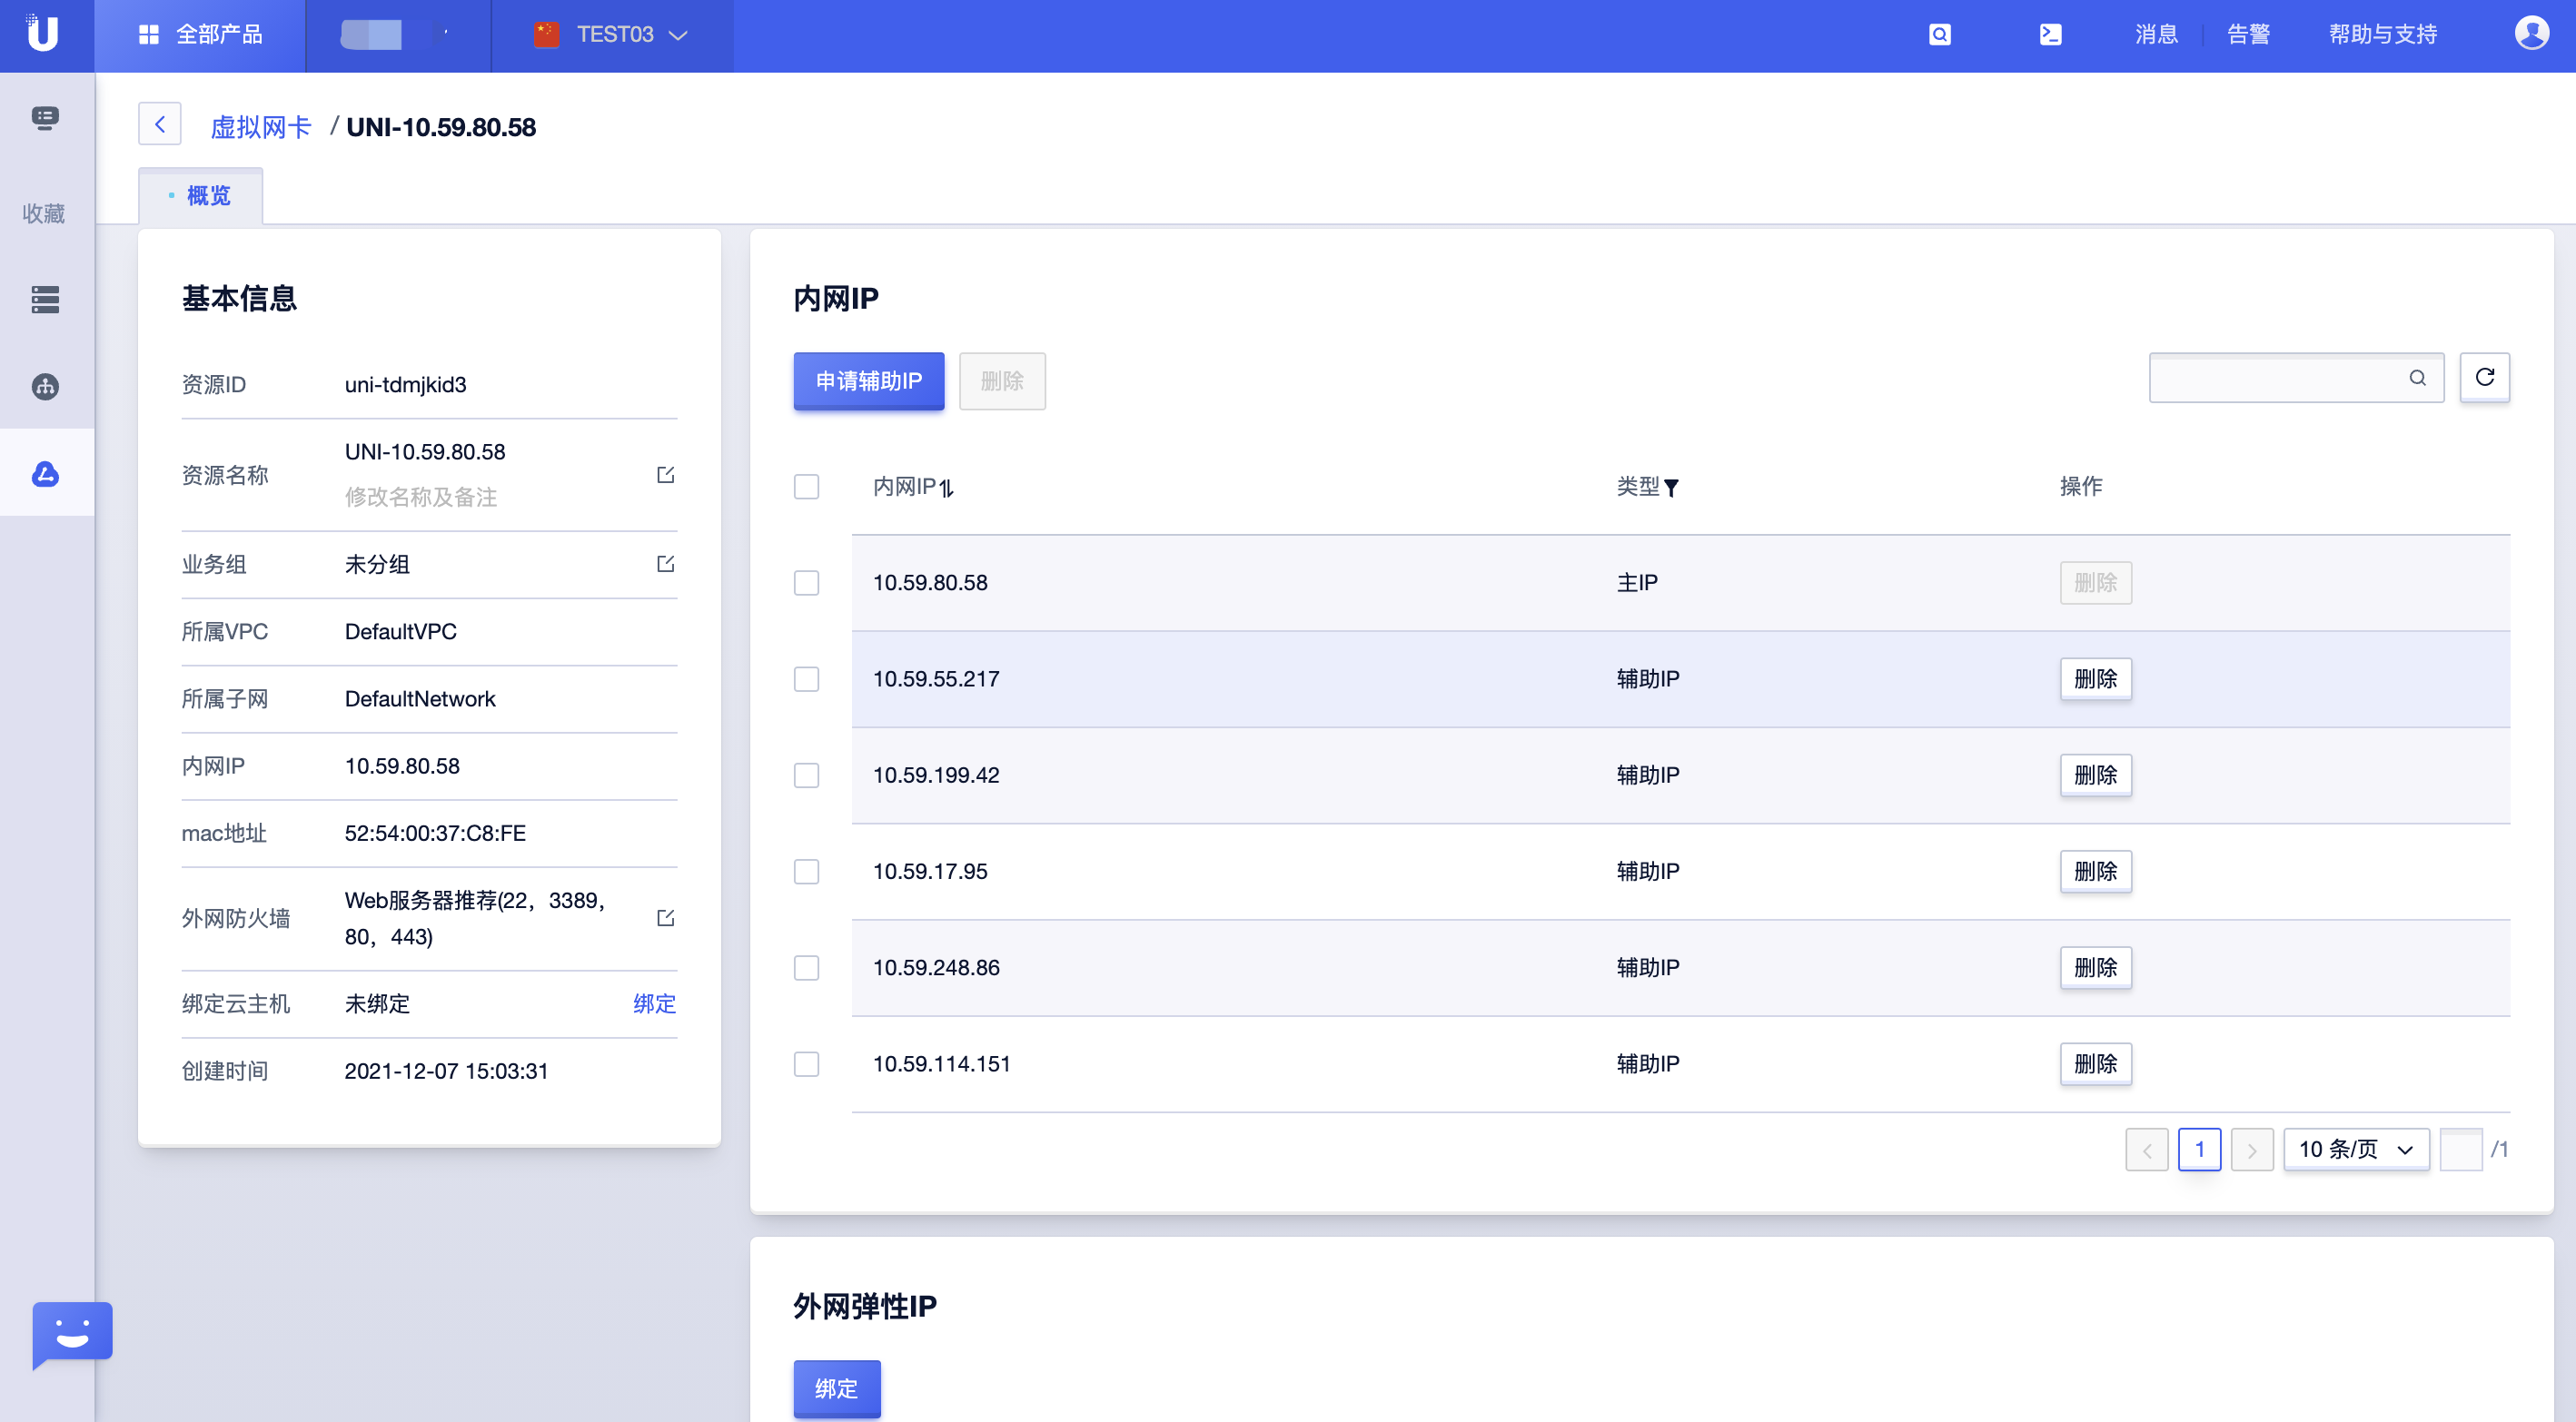This screenshot has height=1422, width=2576.
Task: Filter by the 类型 column
Action: point(1671,488)
